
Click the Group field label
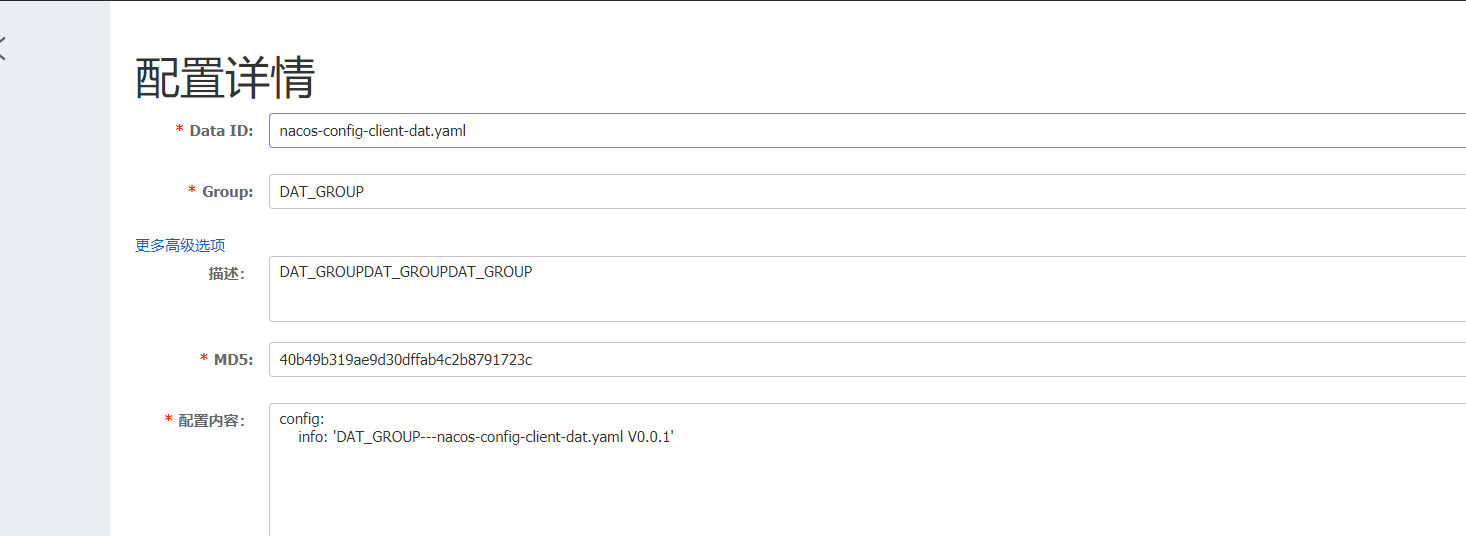tap(228, 191)
